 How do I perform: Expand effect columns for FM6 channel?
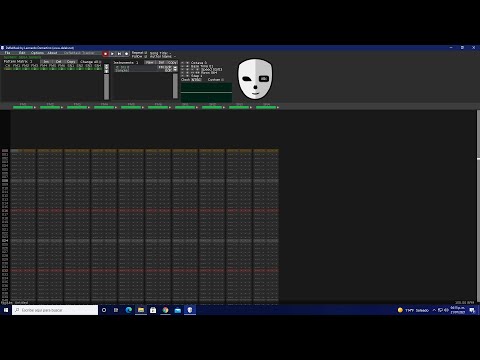(x=170, y=107)
